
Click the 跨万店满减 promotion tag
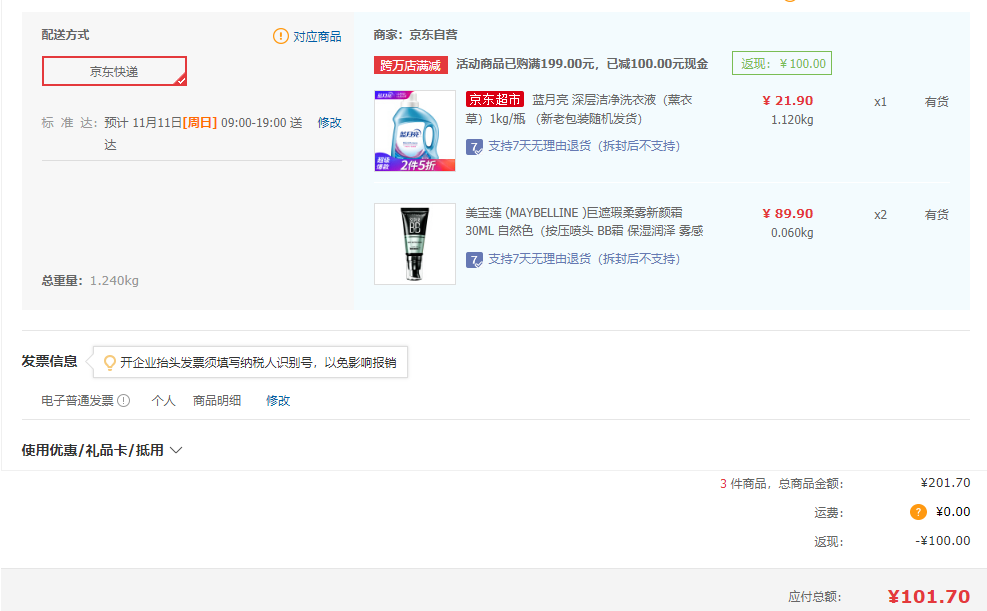(411, 65)
